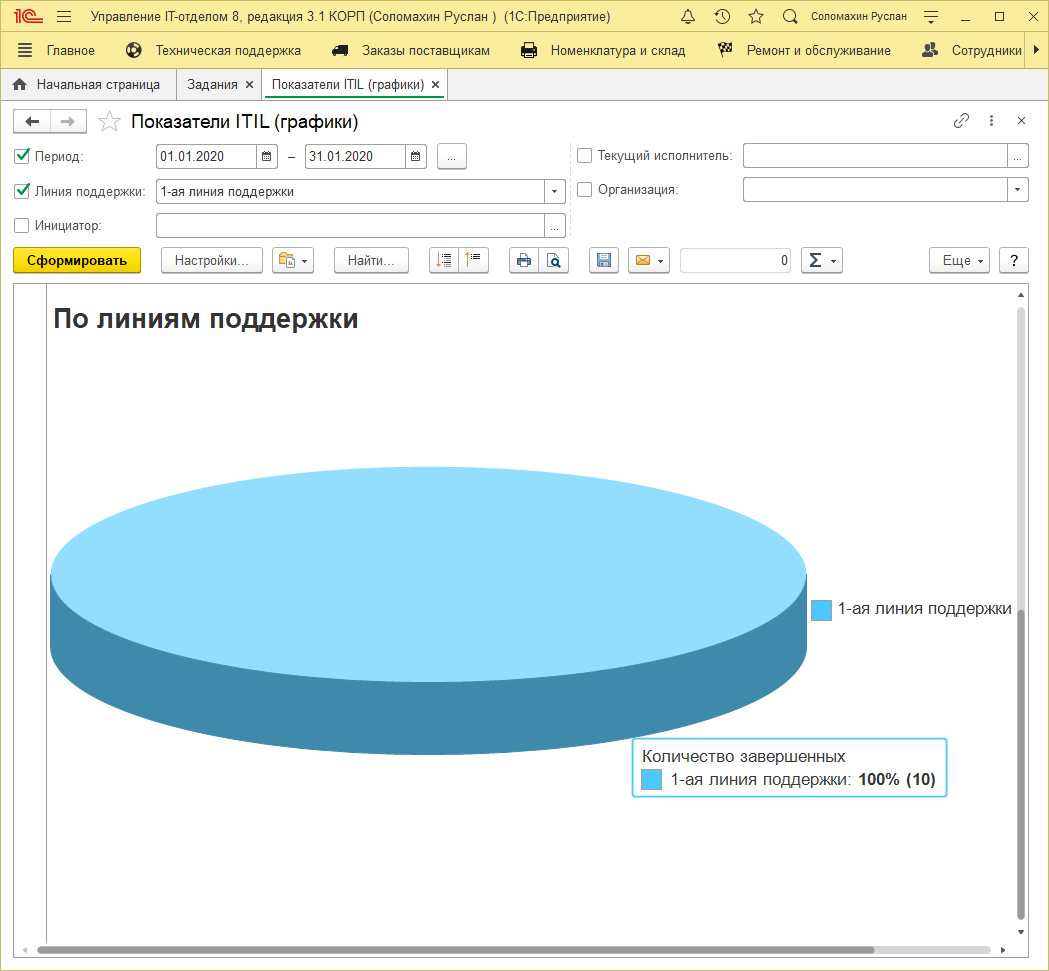Tick the Текущий исполнитель checkbox
This screenshot has width=1049, height=971.
[585, 156]
